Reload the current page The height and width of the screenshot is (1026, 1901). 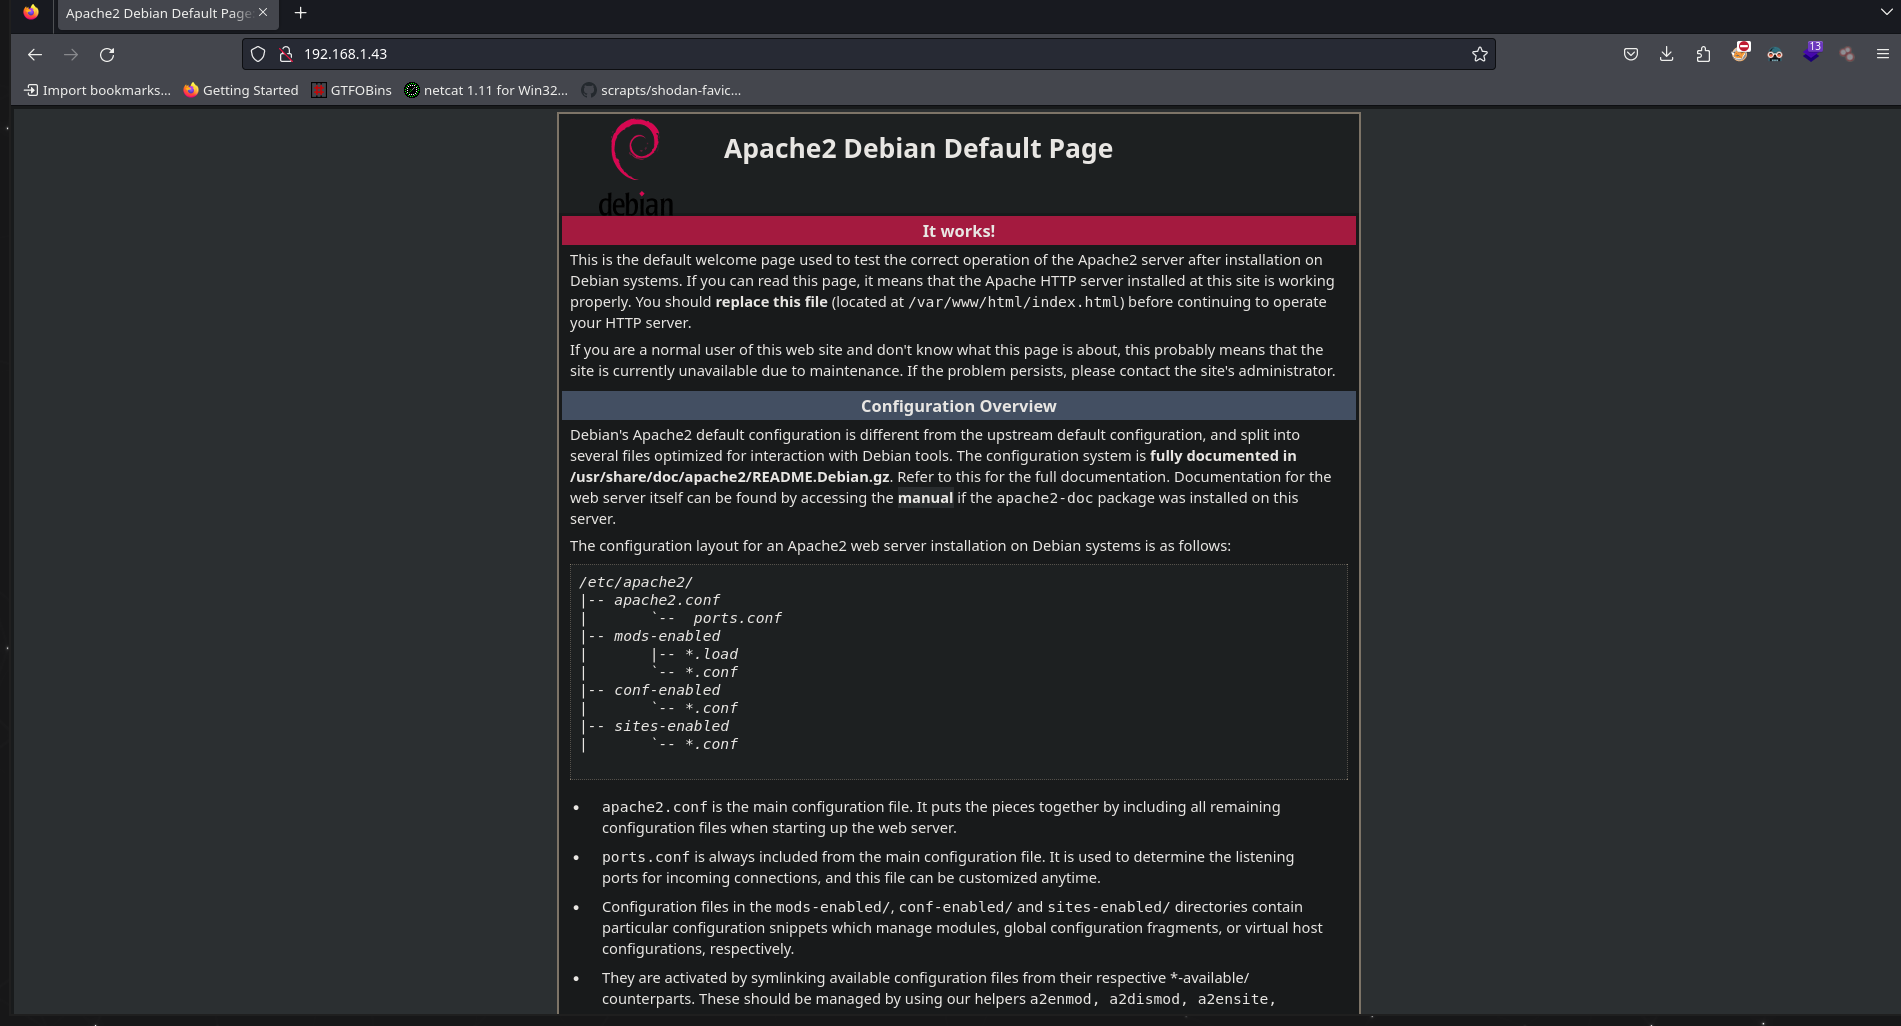107,54
